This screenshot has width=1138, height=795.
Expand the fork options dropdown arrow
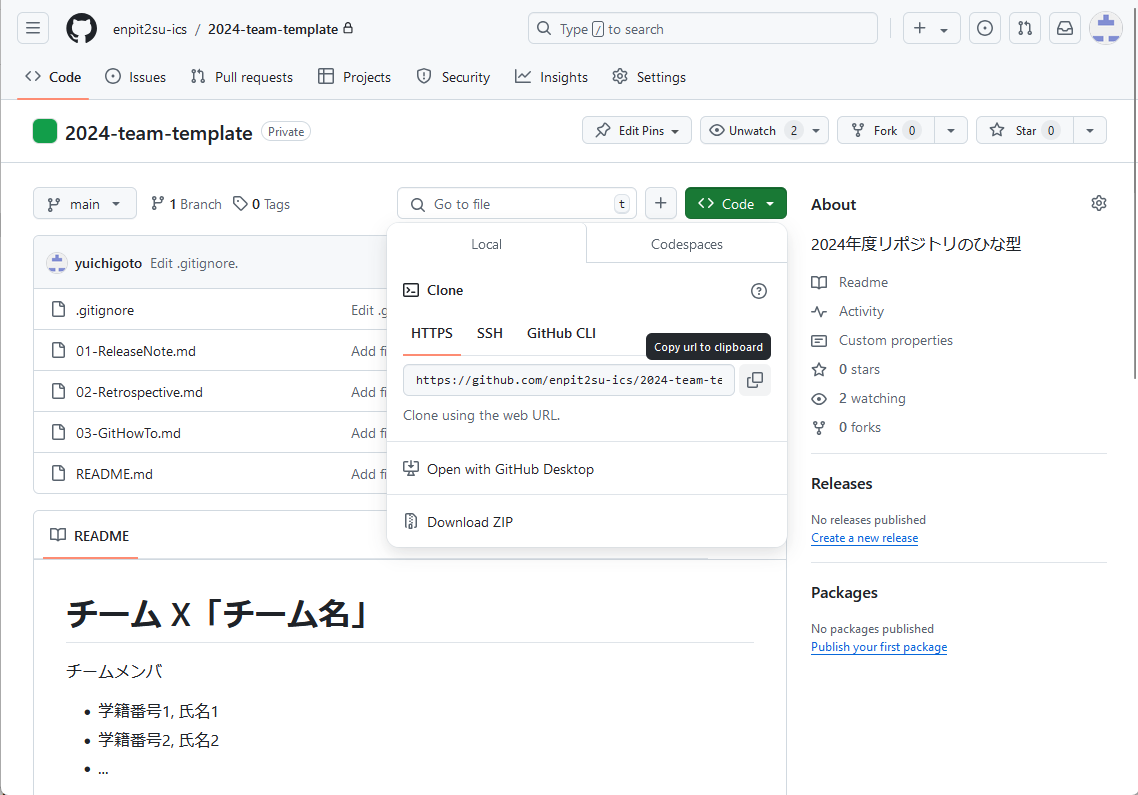pyautogui.click(x=951, y=131)
